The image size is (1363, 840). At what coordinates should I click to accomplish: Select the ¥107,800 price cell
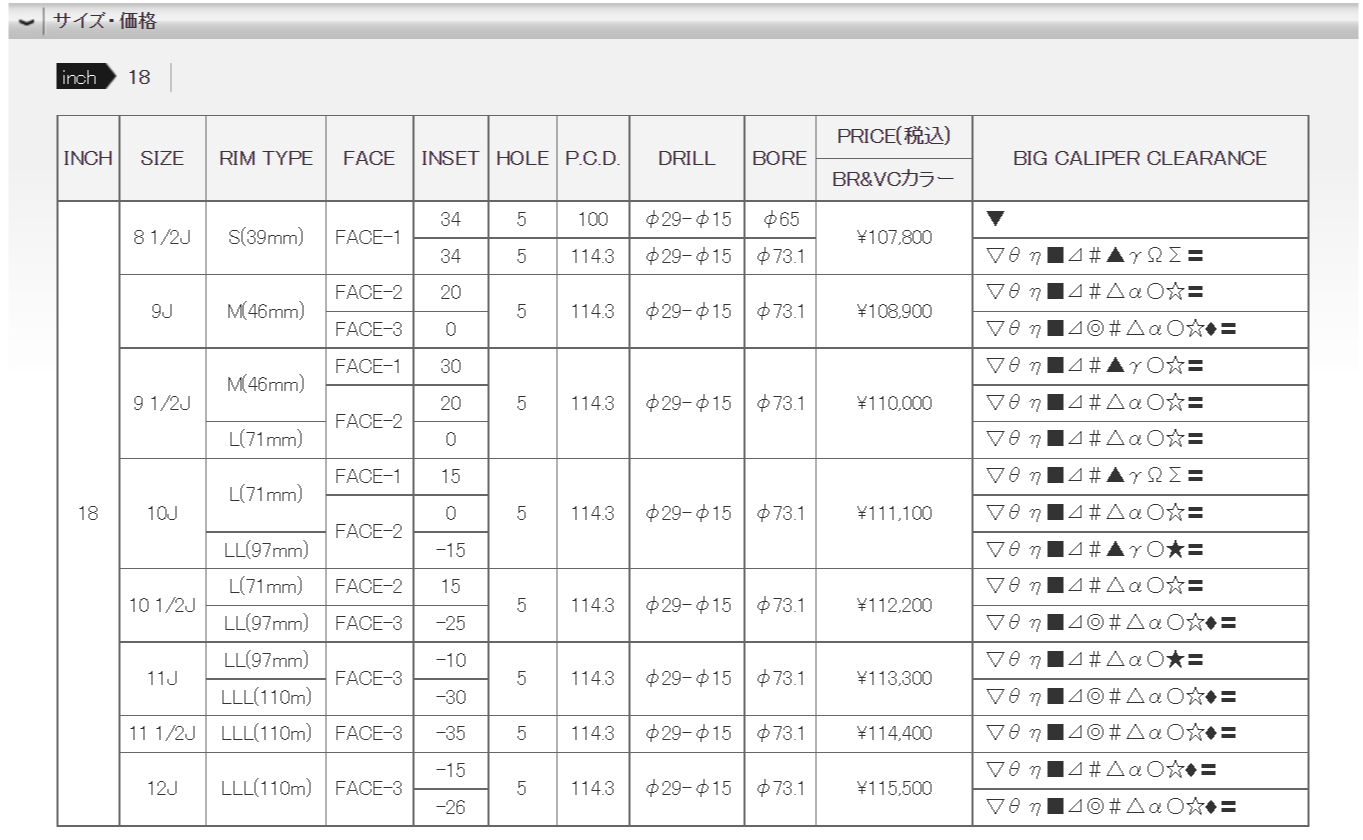pyautogui.click(x=893, y=237)
